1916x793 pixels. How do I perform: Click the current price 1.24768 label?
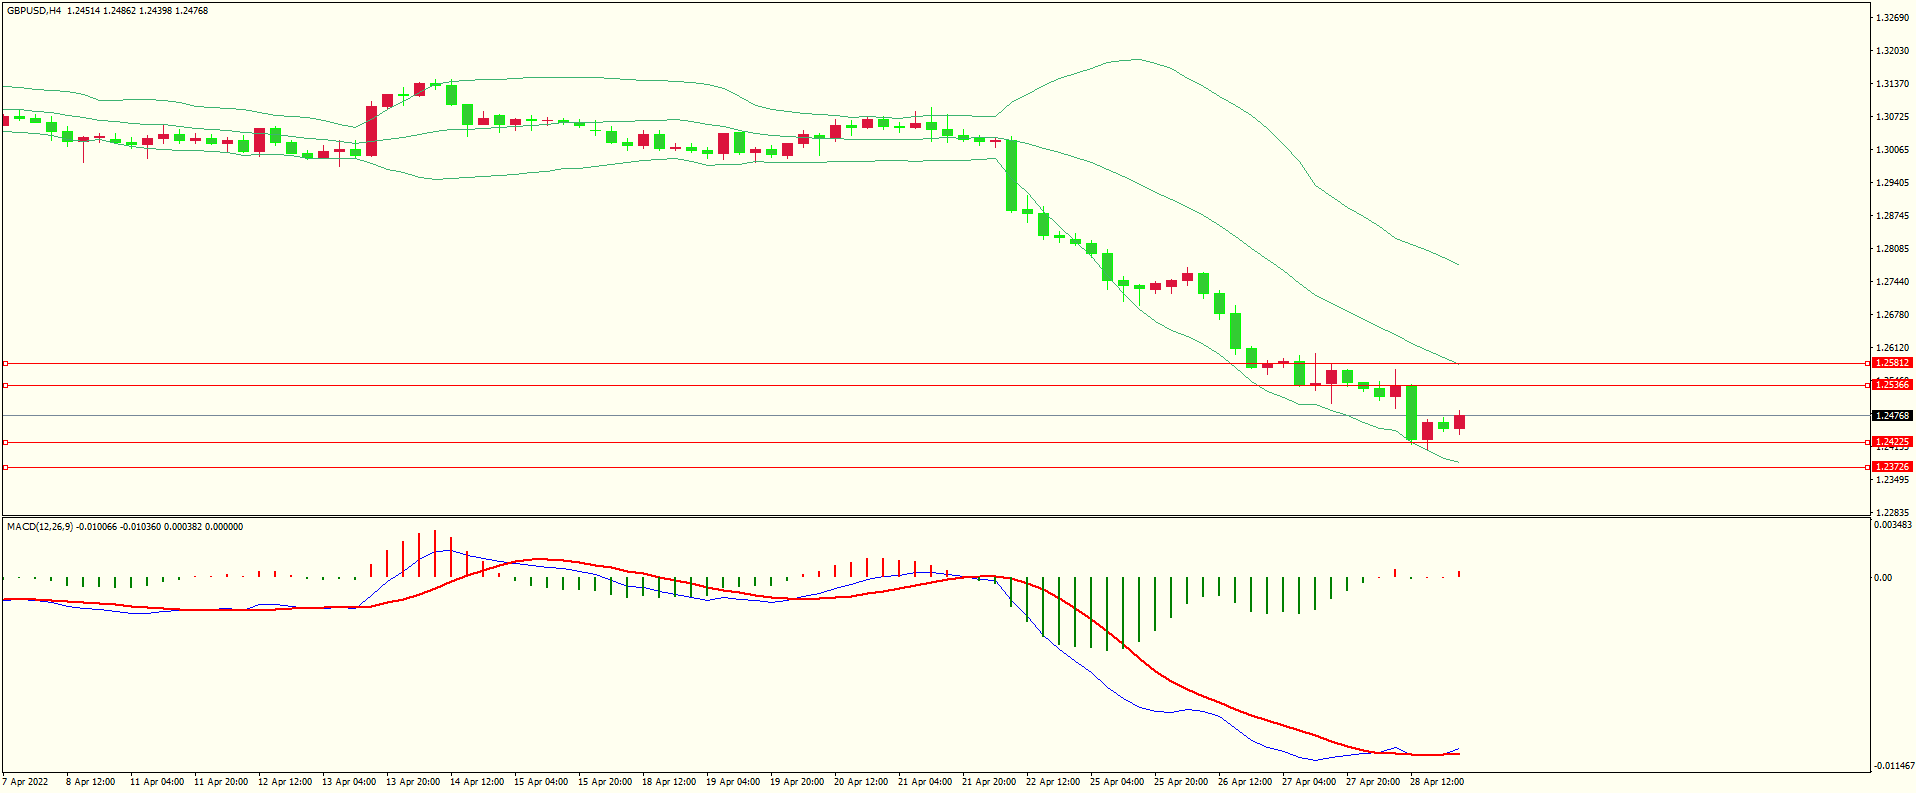1891,416
